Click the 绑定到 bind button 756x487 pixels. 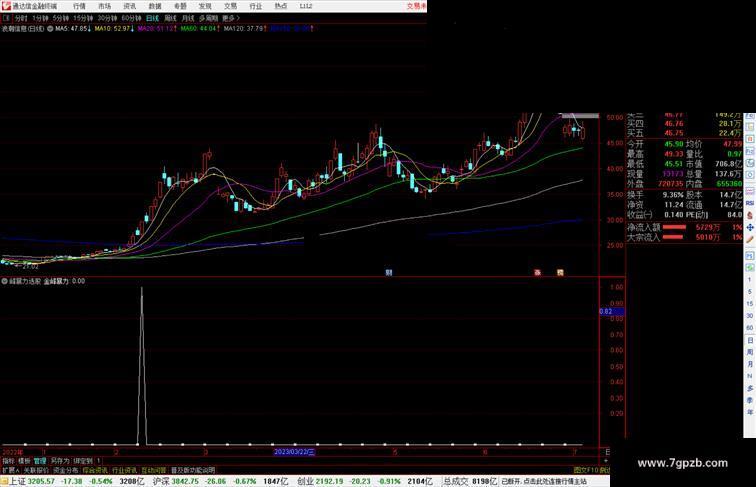(x=83, y=461)
